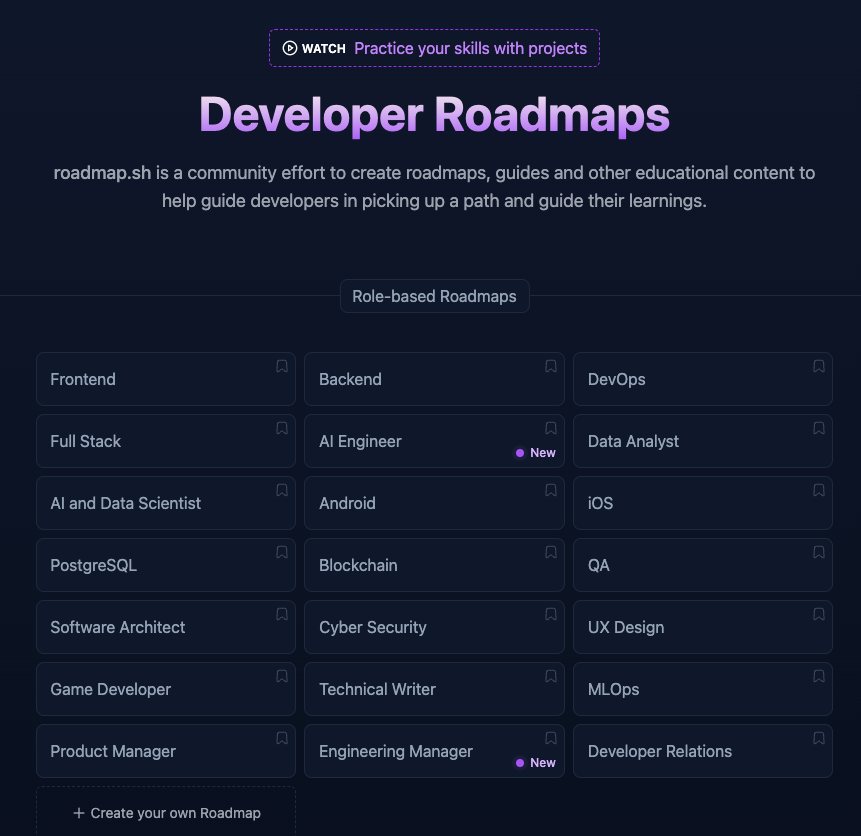Image resolution: width=861 pixels, height=836 pixels.
Task: Click the New badge on Engineering Manager
Action: (535, 762)
